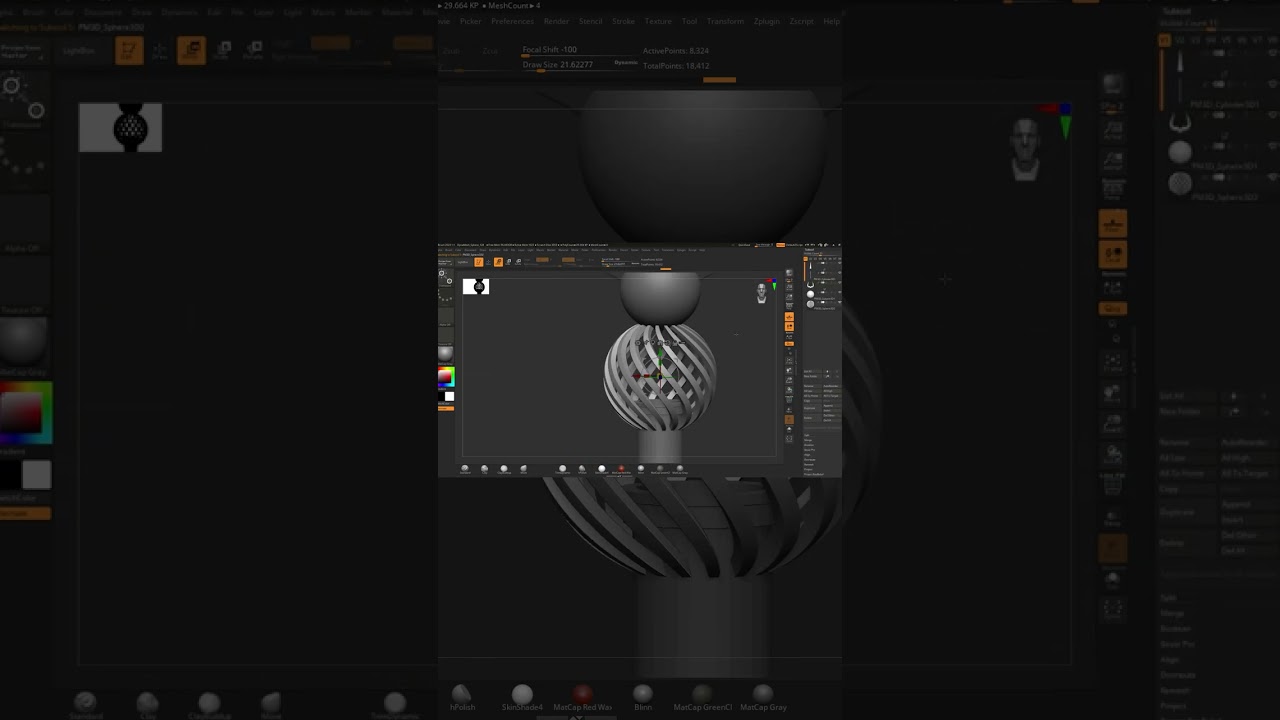Click Append in dimmed Subtool panel

coord(1236,505)
